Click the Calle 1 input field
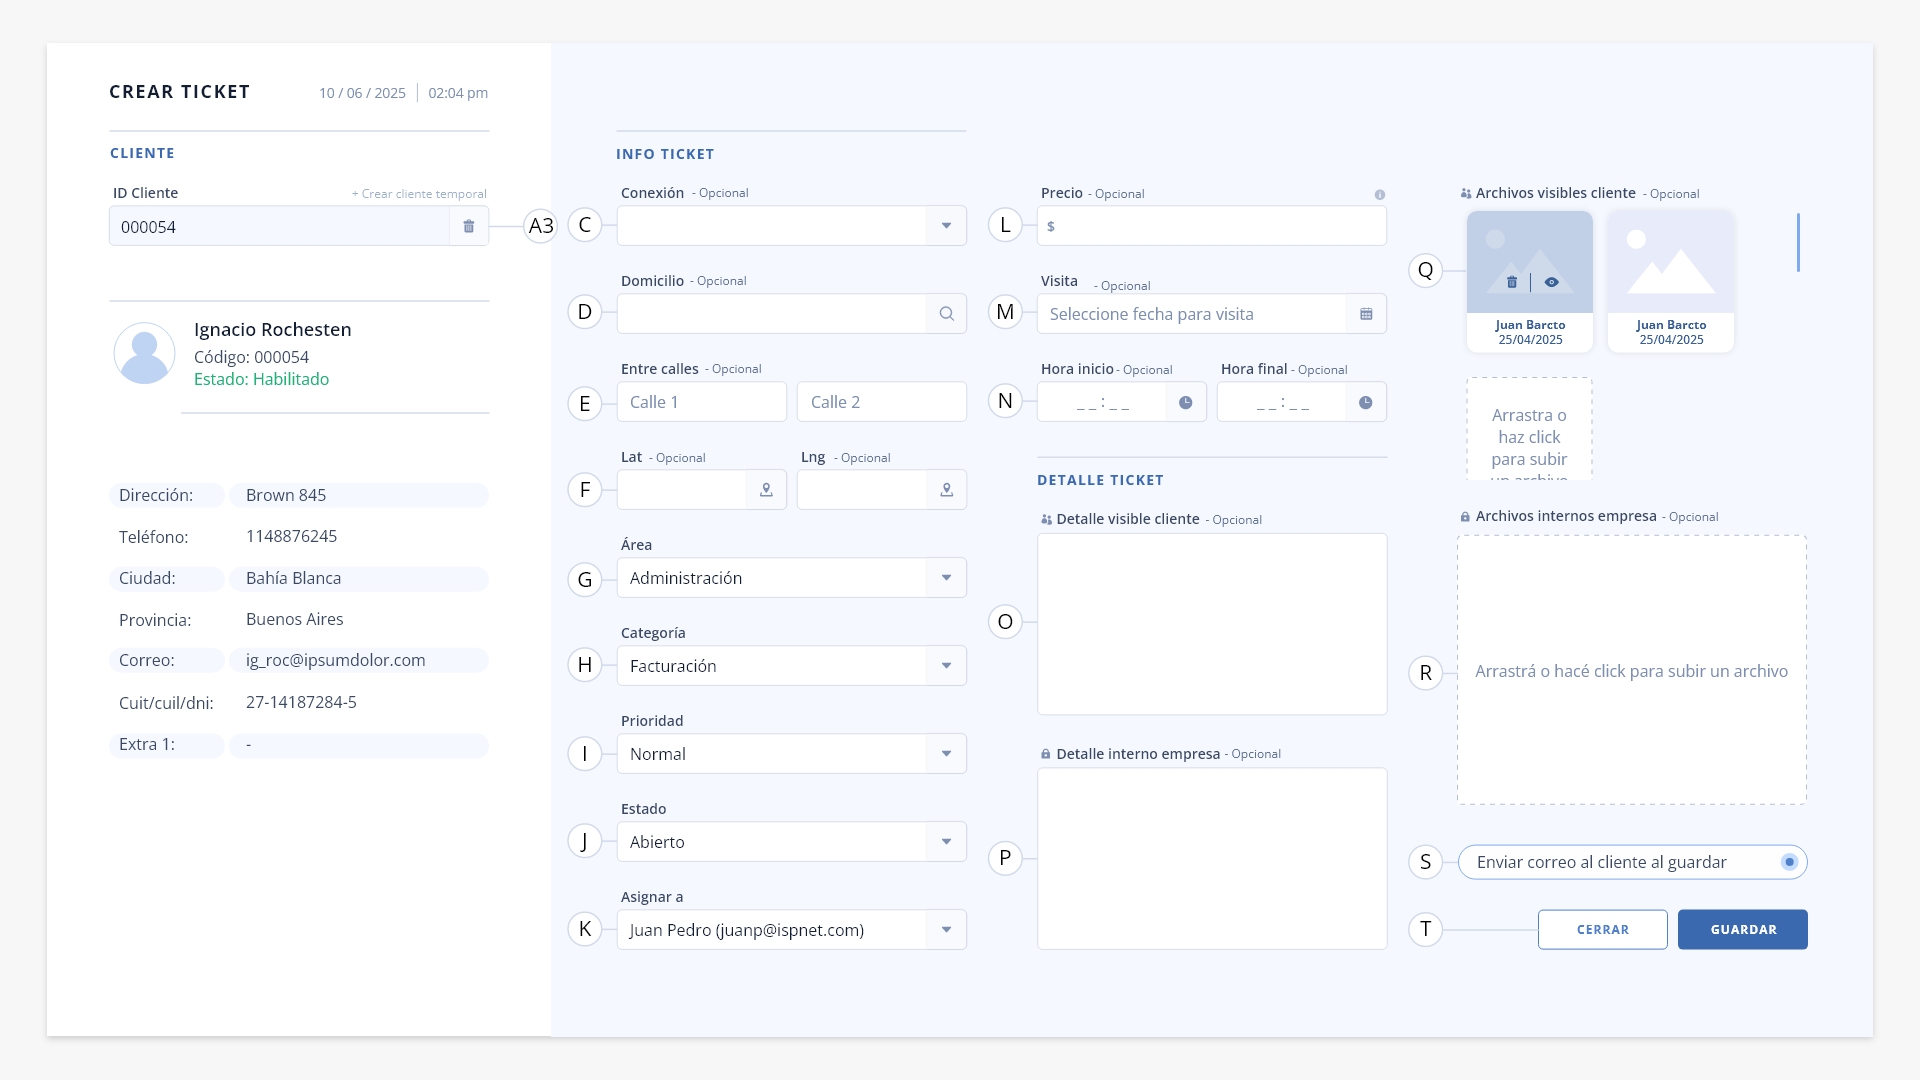The image size is (1920, 1080). click(702, 402)
